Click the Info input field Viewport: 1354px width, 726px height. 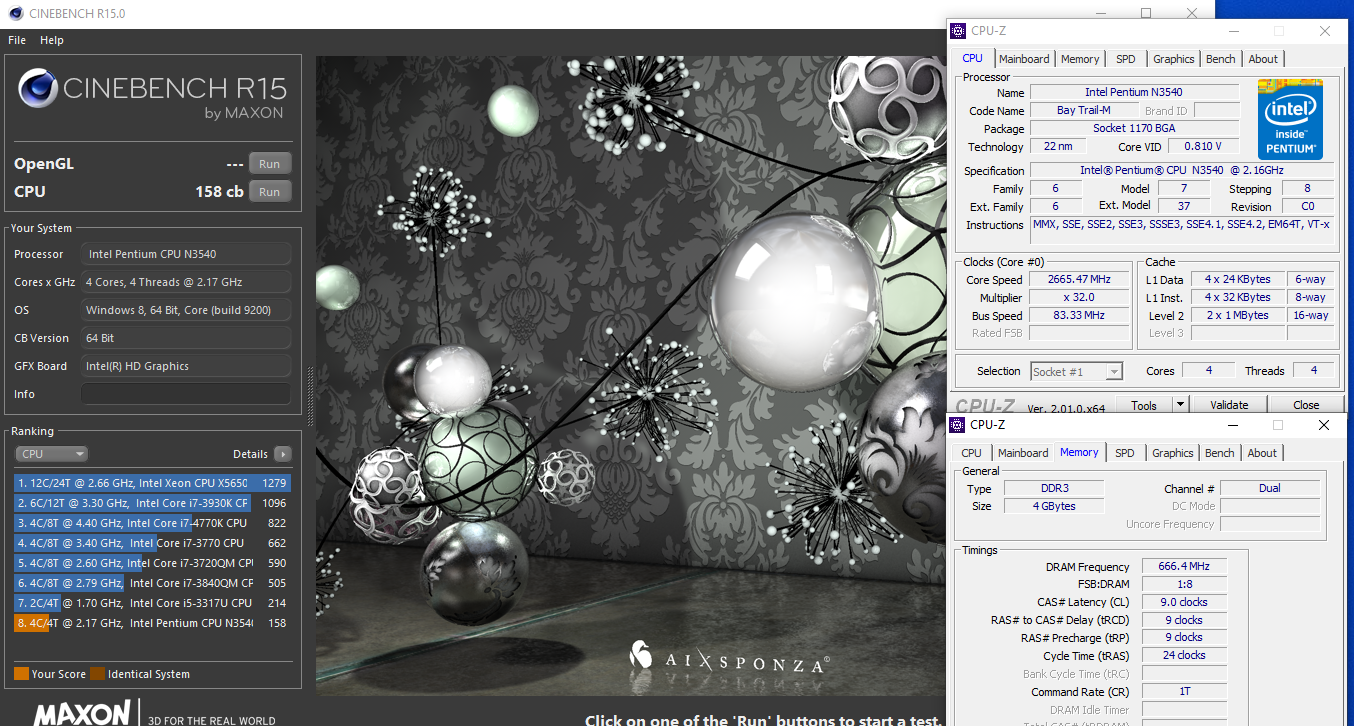click(186, 394)
